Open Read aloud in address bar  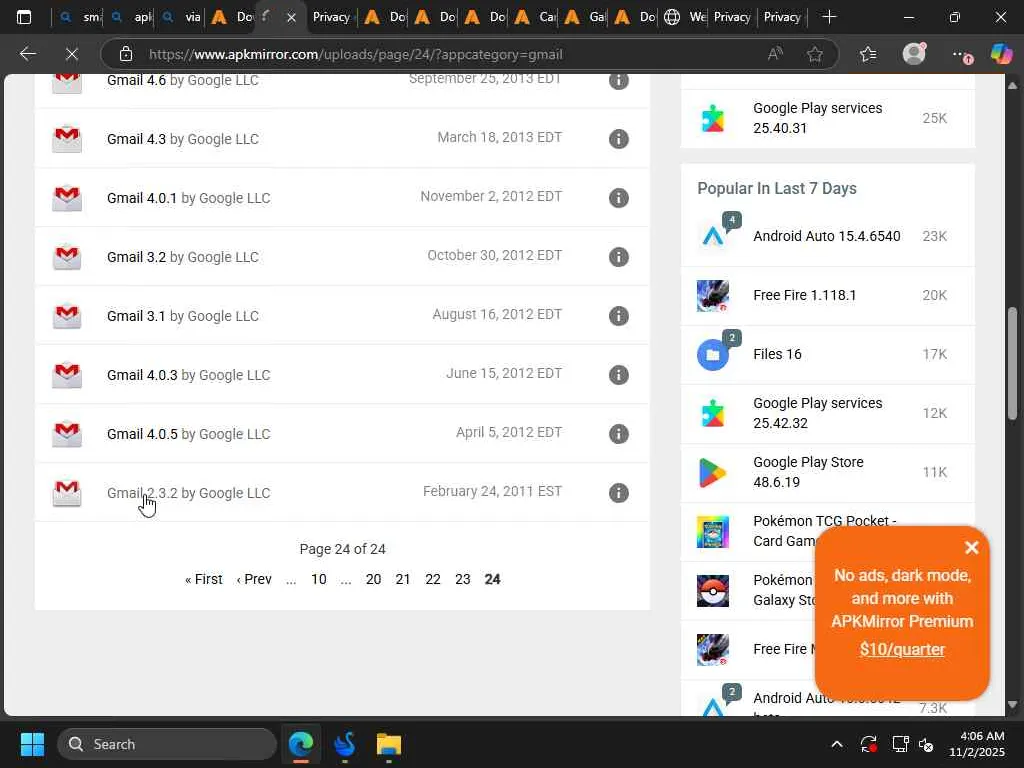click(775, 54)
